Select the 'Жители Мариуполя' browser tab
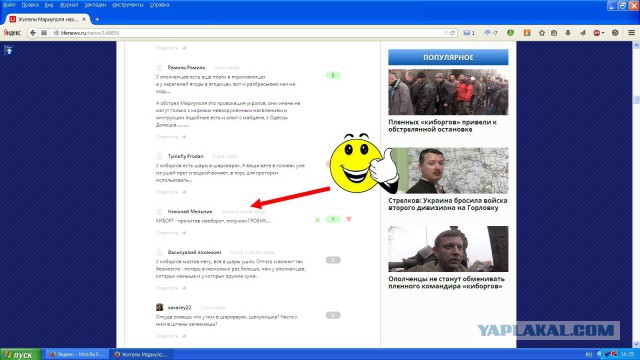Screen dimensions: 640x360 pyautogui.click(x=48, y=19)
